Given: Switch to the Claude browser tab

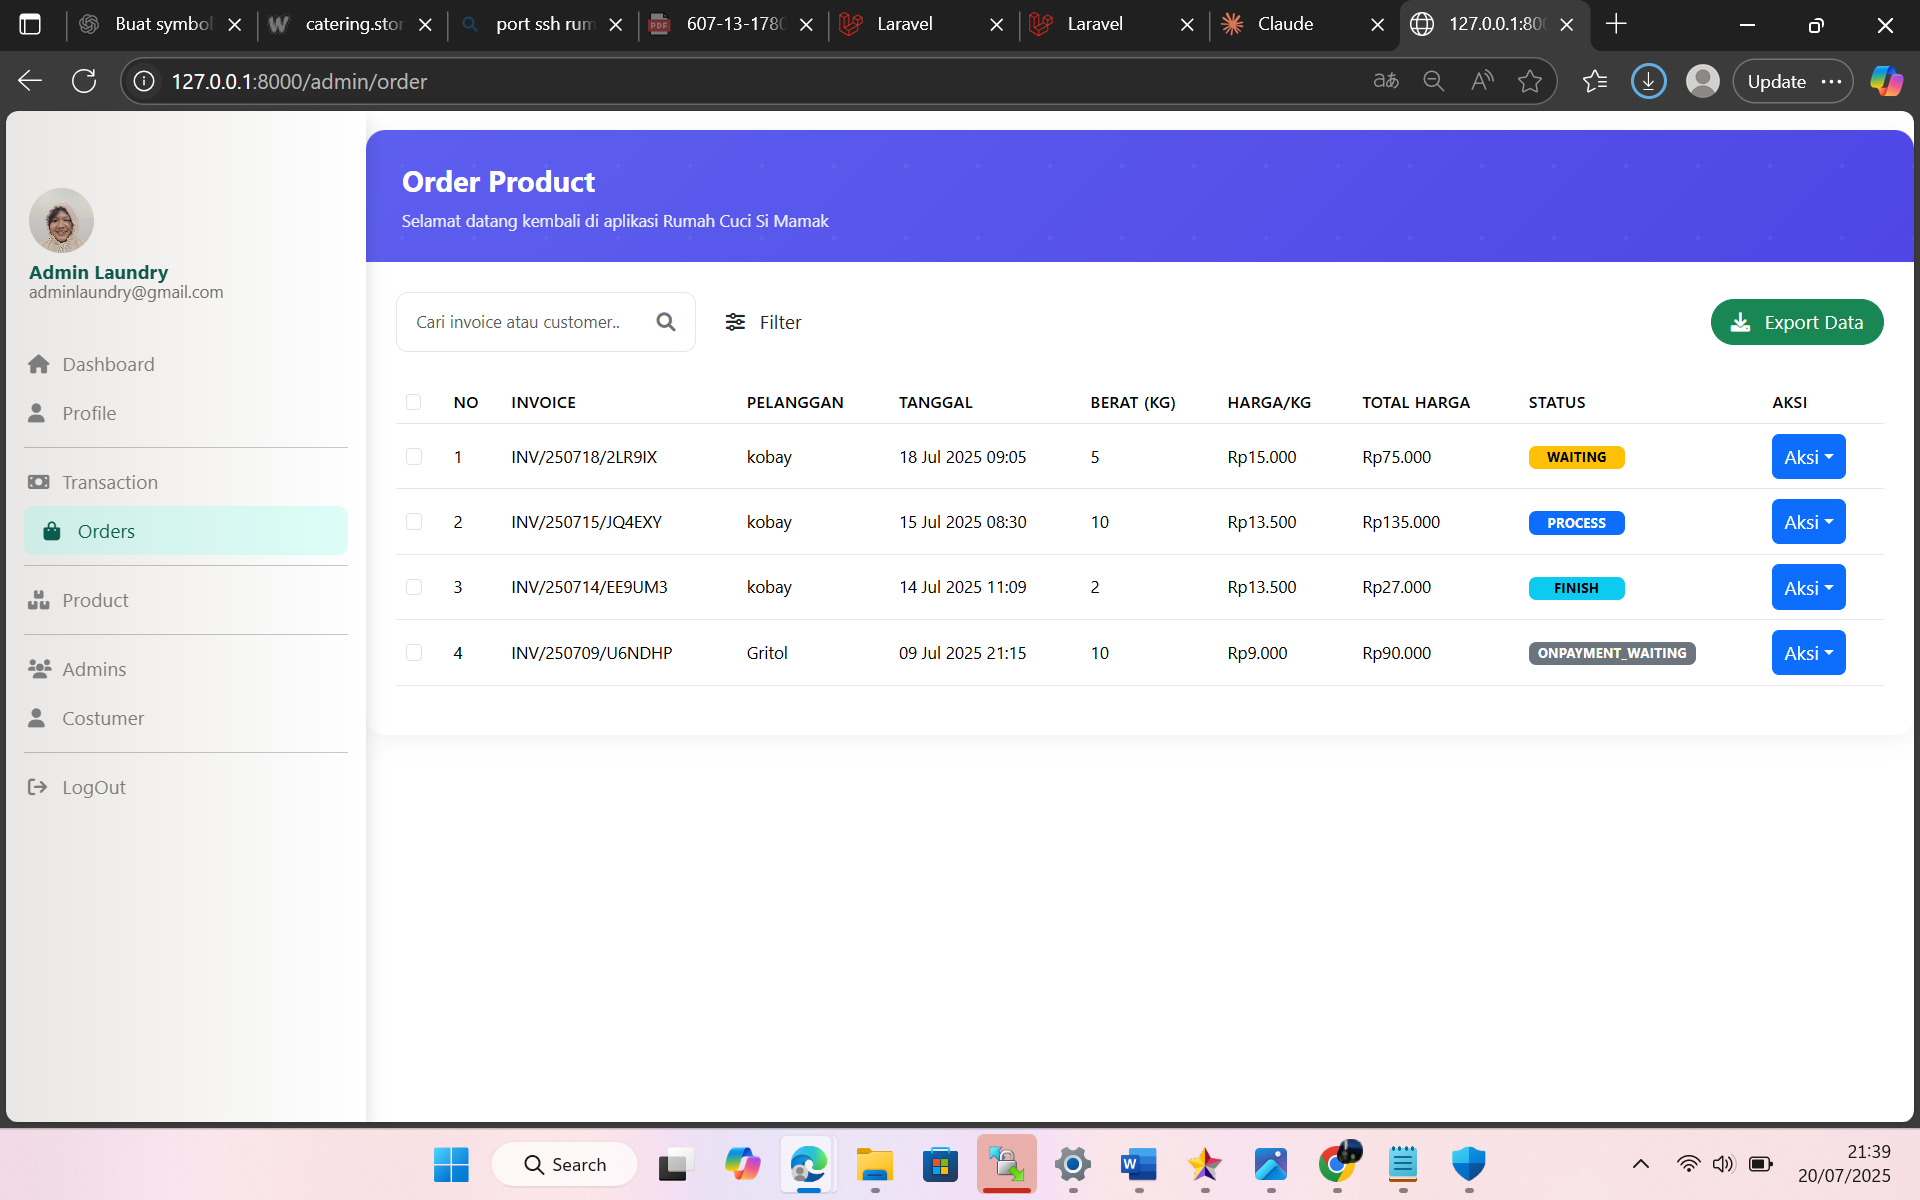Looking at the screenshot, I should [1284, 24].
